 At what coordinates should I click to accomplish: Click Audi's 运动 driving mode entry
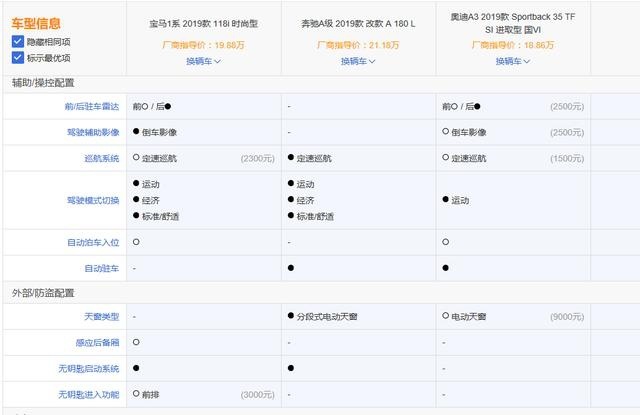click(456, 200)
